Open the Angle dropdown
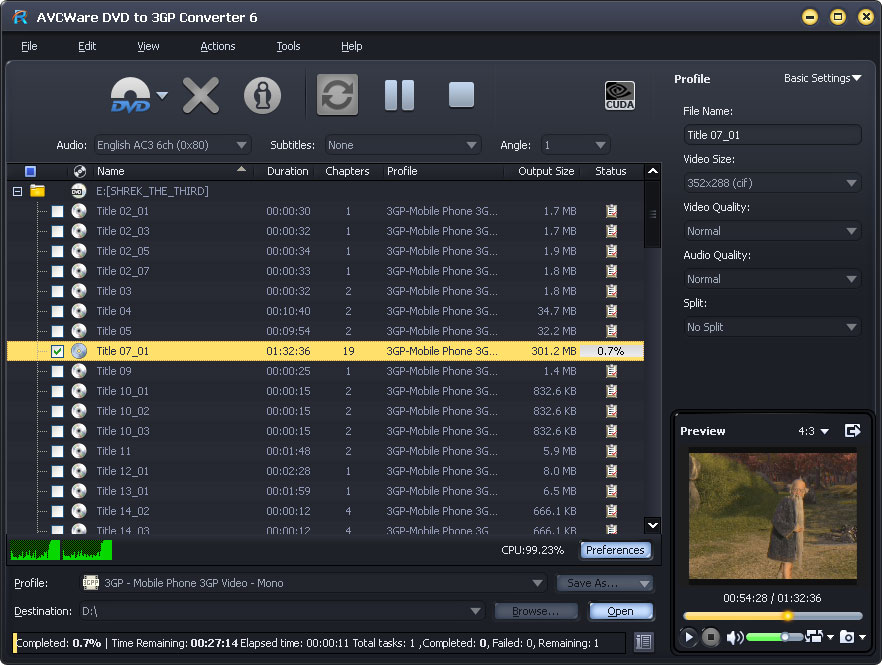The height and width of the screenshot is (665, 882). (575, 145)
